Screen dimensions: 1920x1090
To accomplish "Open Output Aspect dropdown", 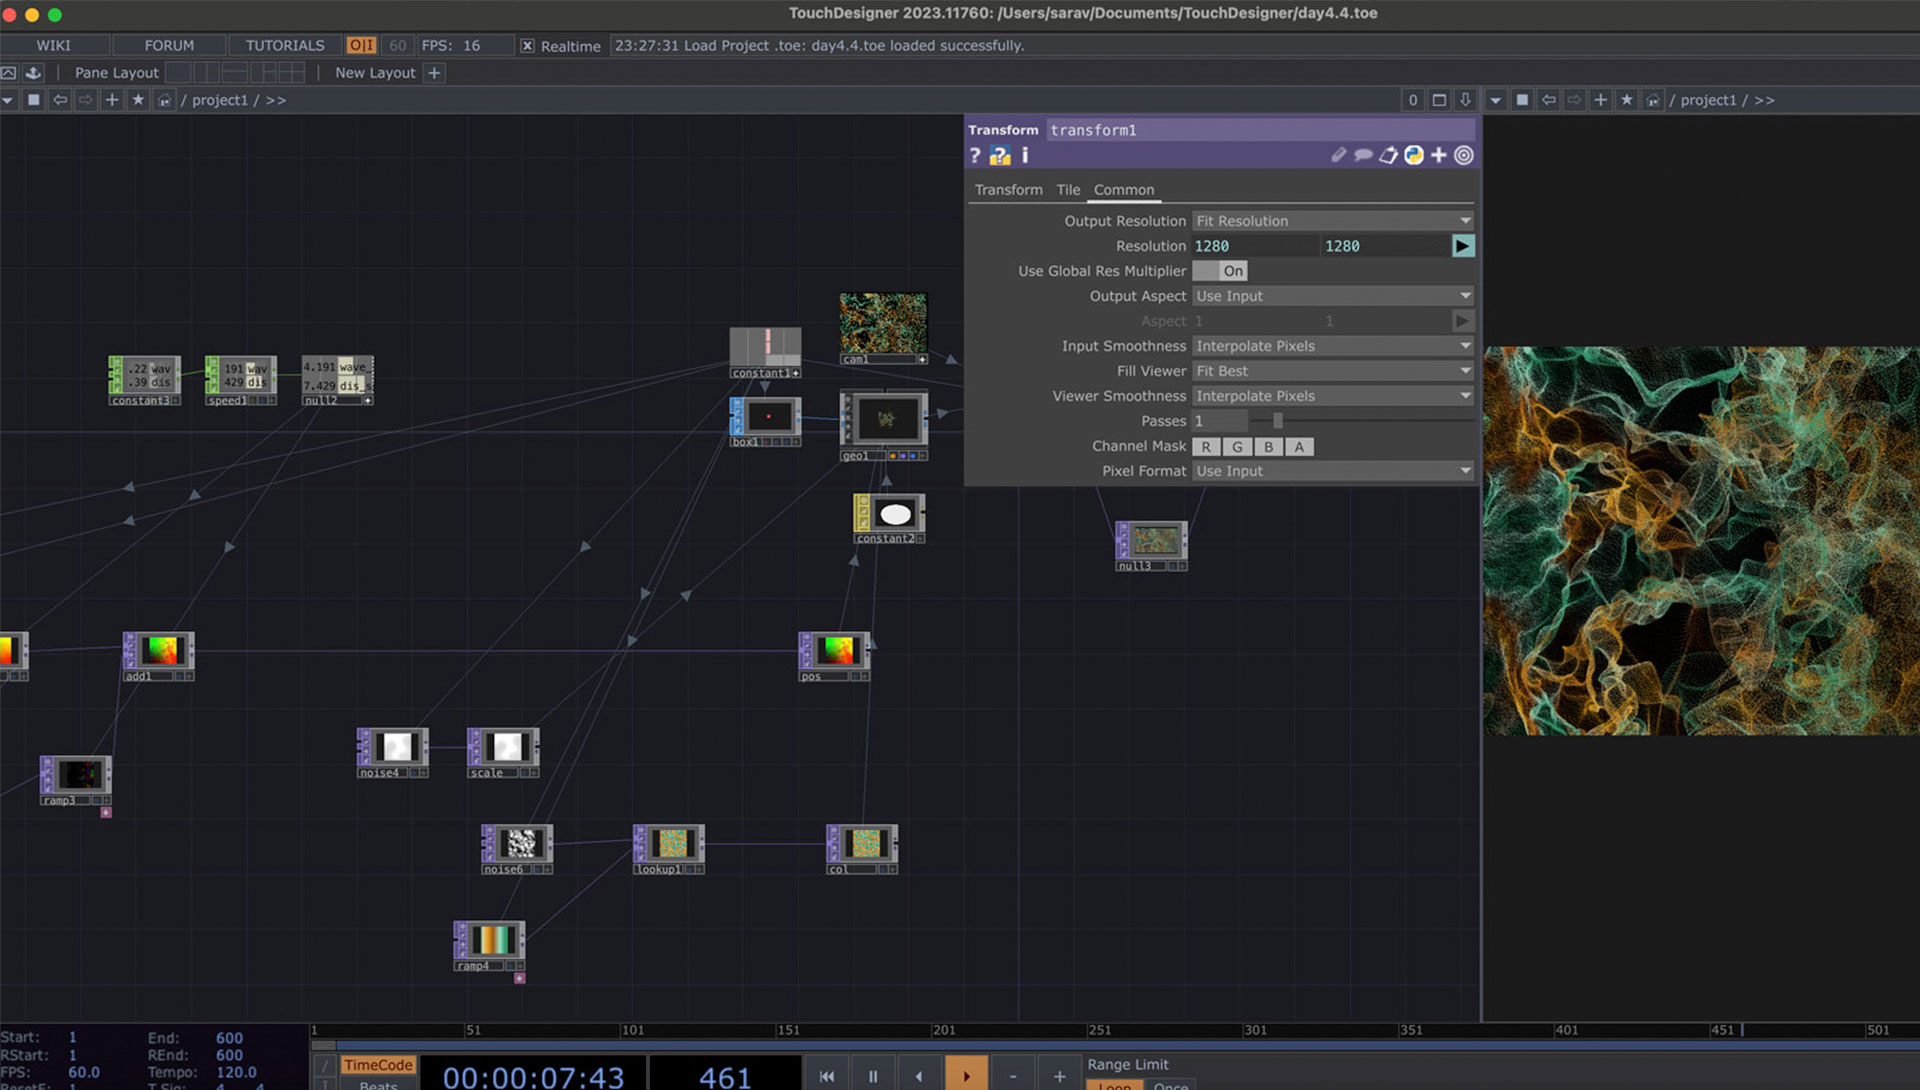I will point(1333,296).
